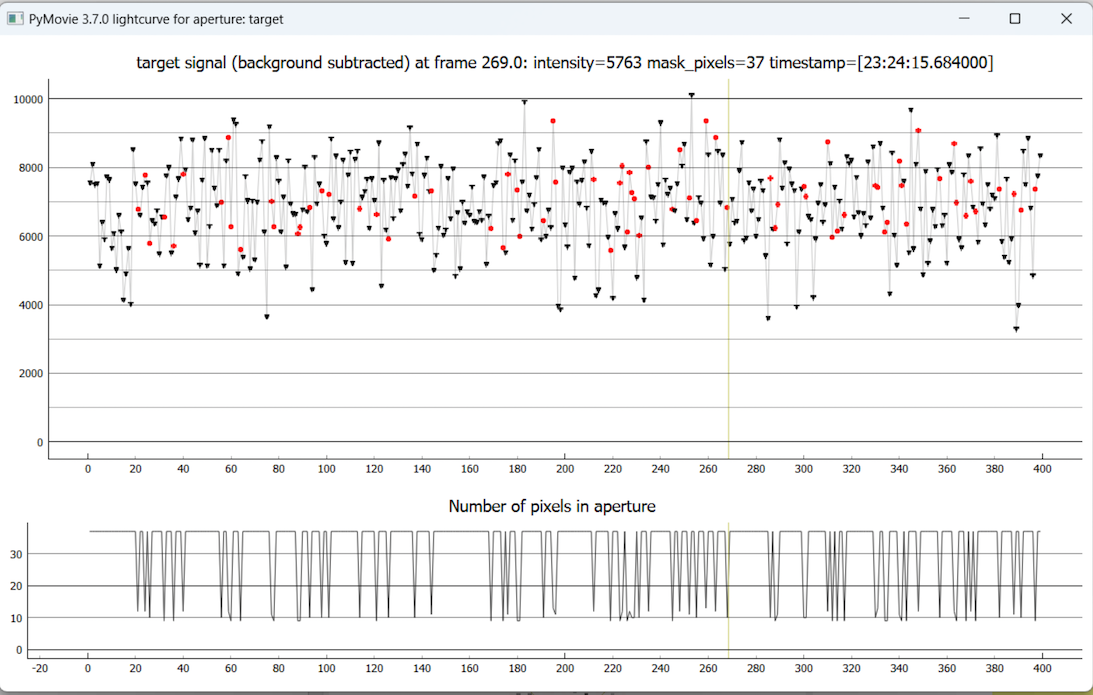Close the PyMovie lightcurve window
Image resolution: width=1093 pixels, height=695 pixels.
point(1066,19)
